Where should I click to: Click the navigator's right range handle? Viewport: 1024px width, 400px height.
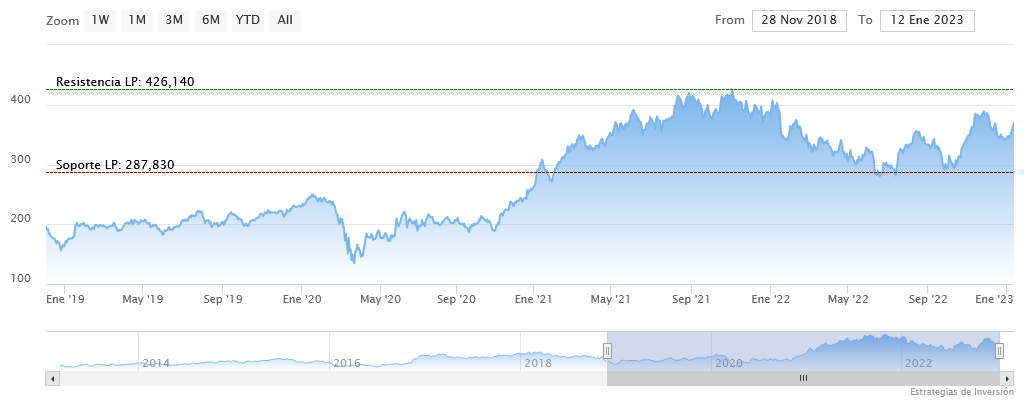click(x=998, y=350)
